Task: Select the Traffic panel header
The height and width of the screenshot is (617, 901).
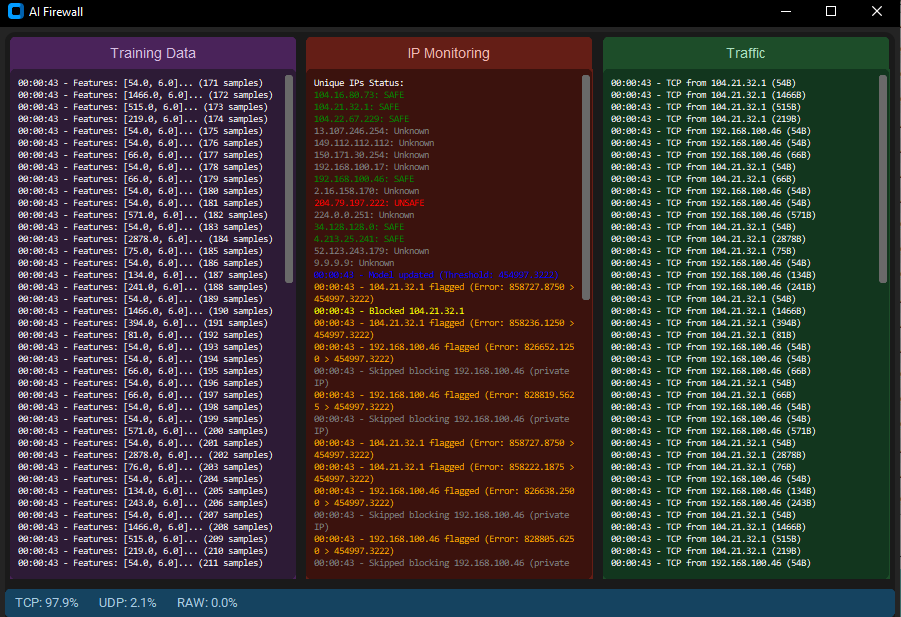Action: (745, 53)
